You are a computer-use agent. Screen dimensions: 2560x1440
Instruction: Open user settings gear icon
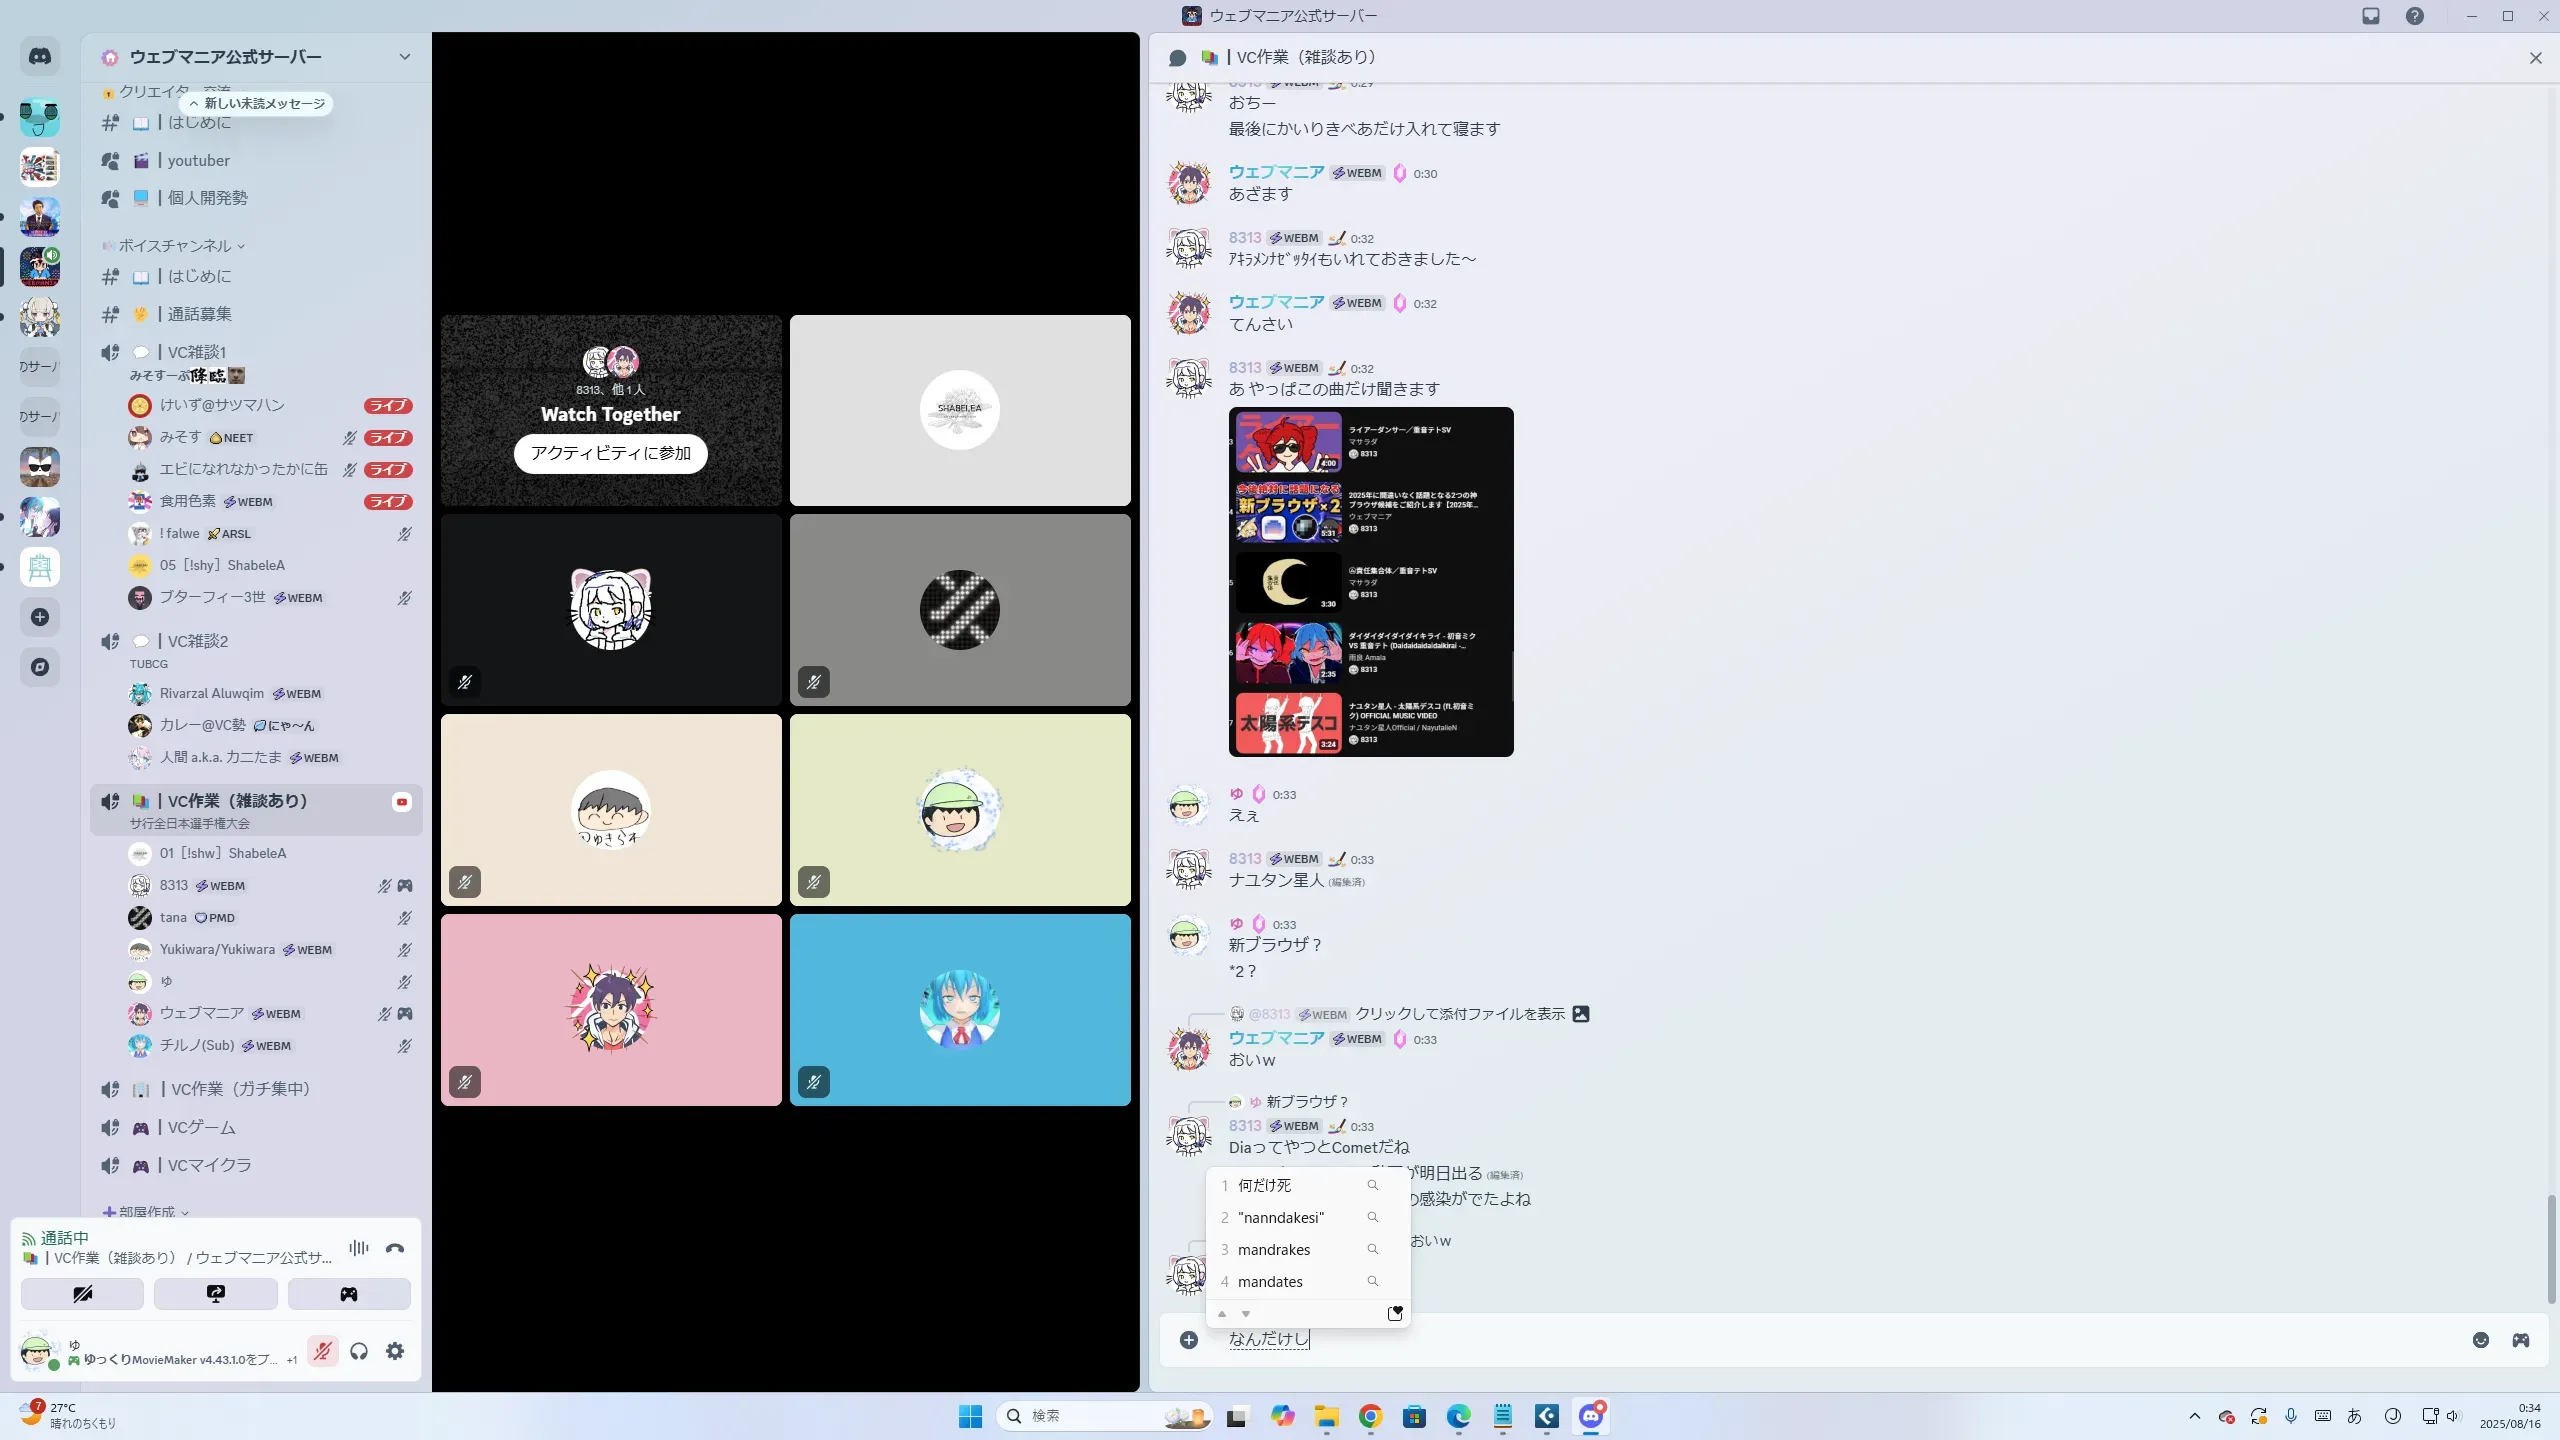point(395,1352)
